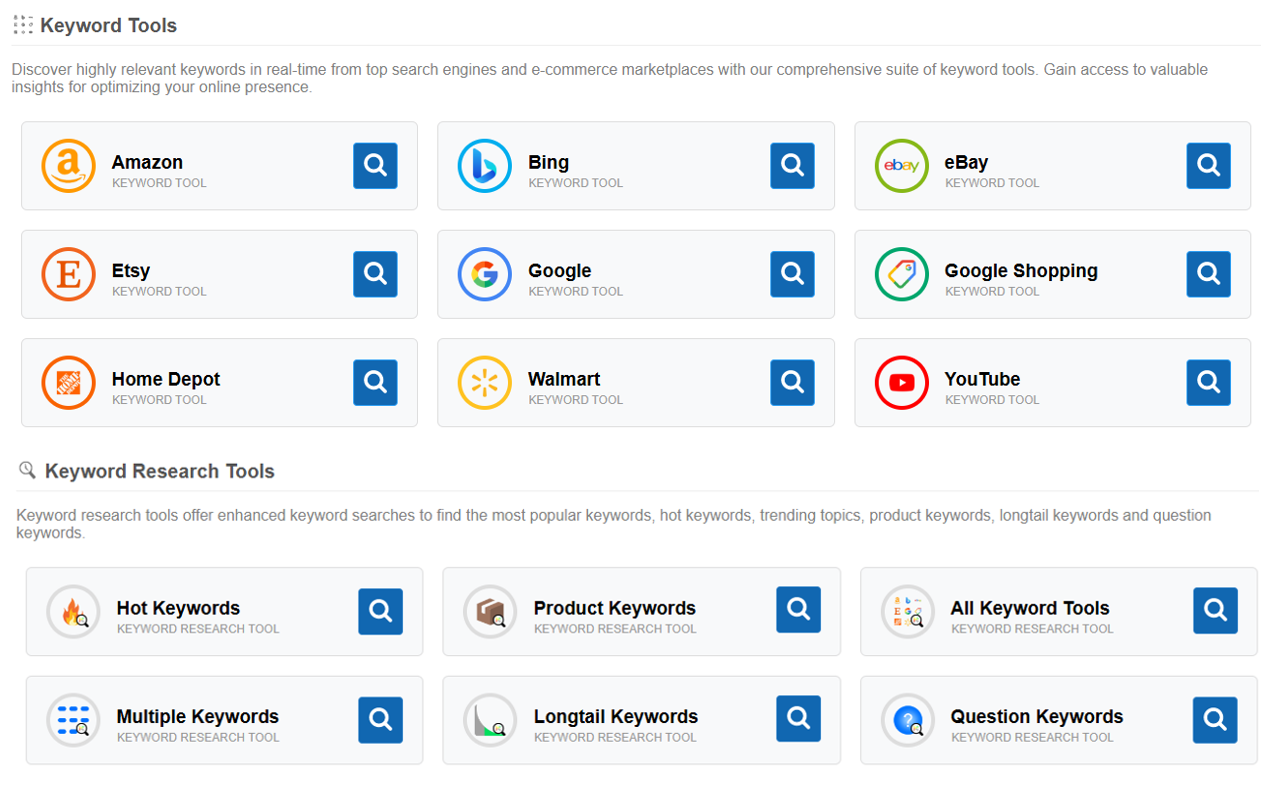Select the Walmart spark icon
The image size is (1280, 800).
click(x=485, y=382)
